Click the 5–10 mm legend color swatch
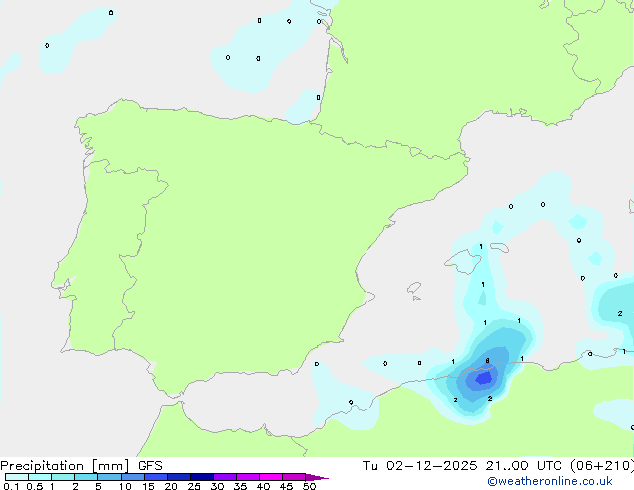The width and height of the screenshot is (634, 490). tap(109, 477)
